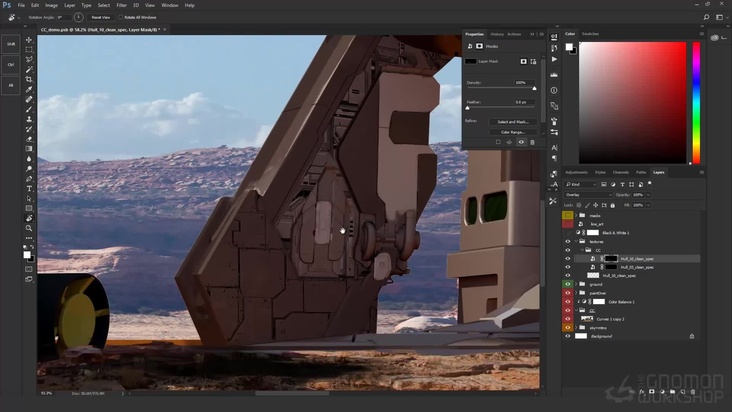The image size is (732, 412).
Task: Select the Eyedropper tool
Action: (29, 89)
